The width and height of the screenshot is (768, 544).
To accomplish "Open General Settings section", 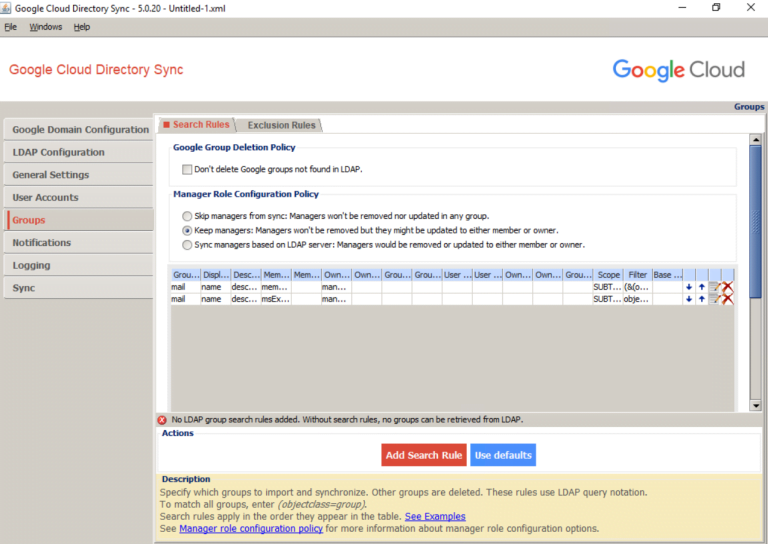I will pyautogui.click(x=78, y=175).
